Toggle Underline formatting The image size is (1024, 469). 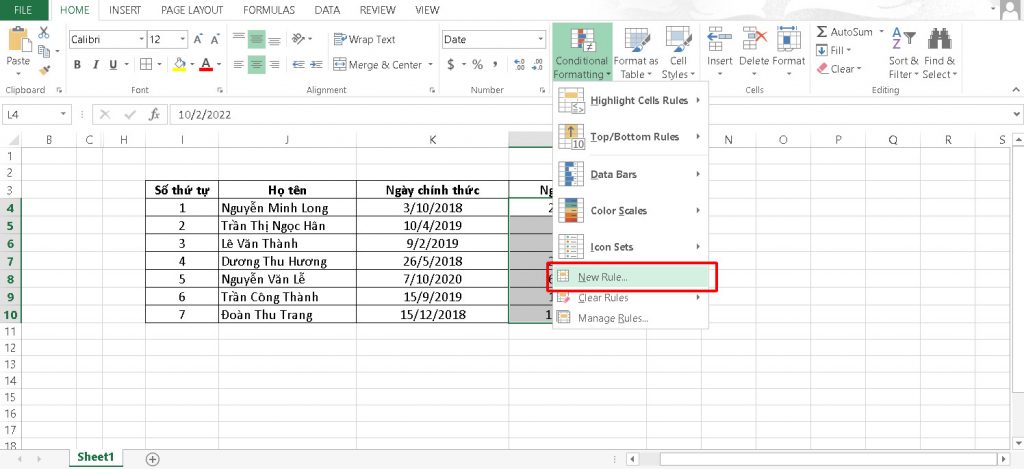point(113,65)
